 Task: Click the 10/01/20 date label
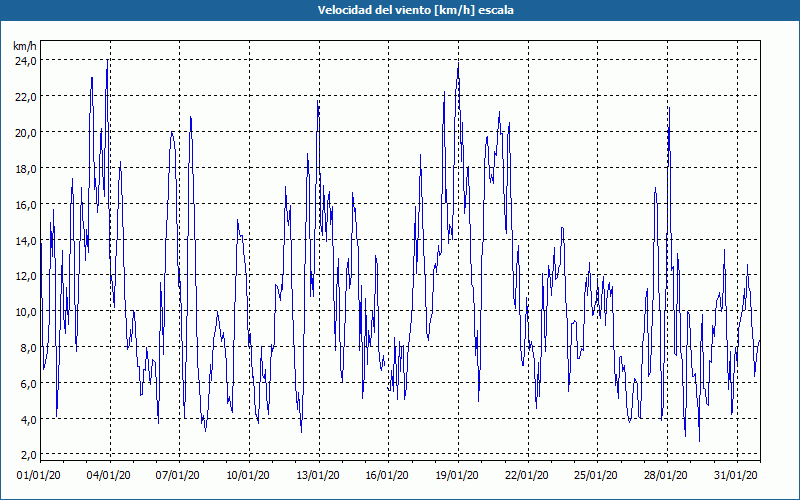point(247,475)
